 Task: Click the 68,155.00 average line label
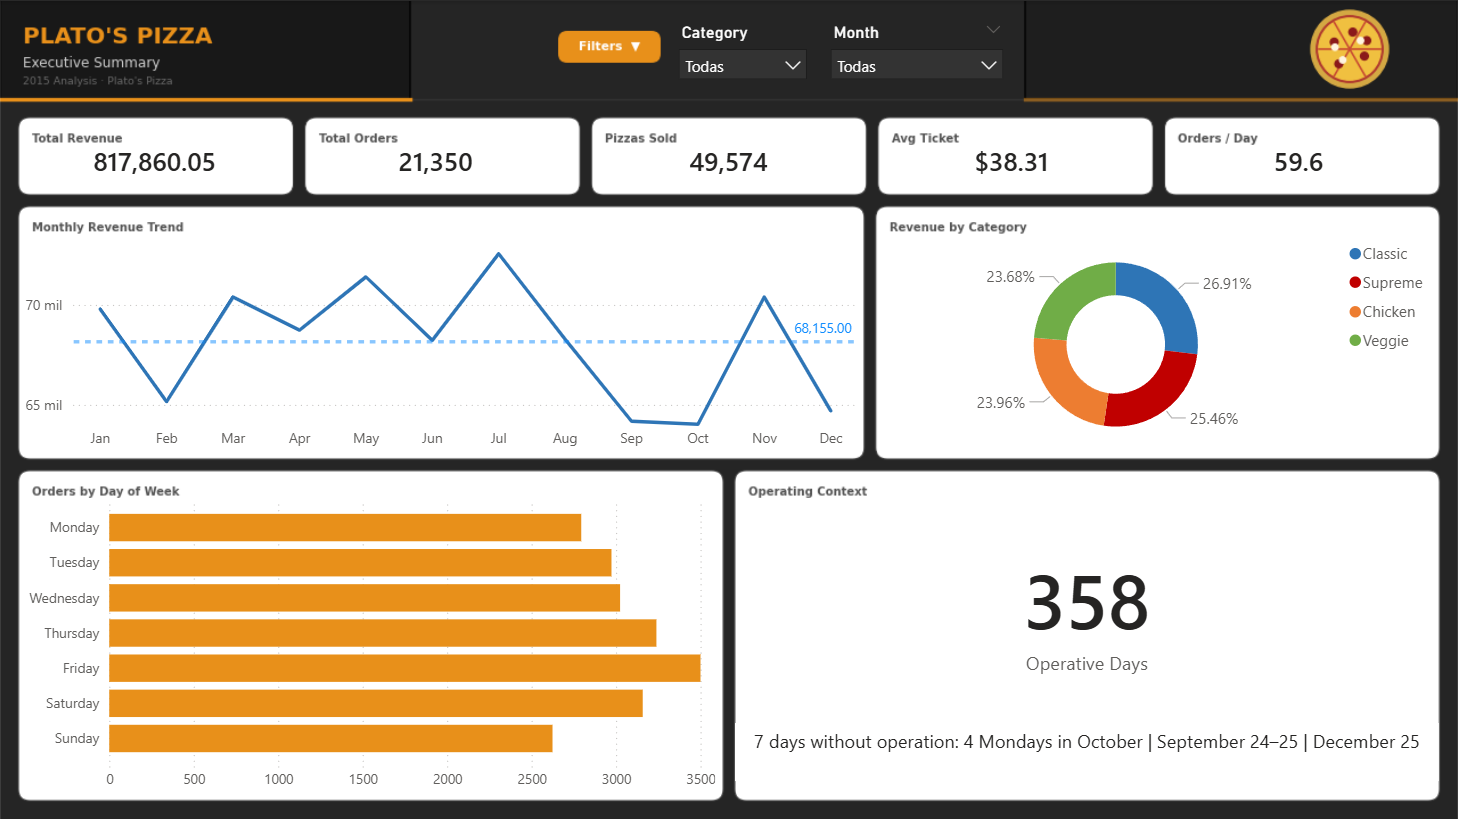click(x=822, y=328)
